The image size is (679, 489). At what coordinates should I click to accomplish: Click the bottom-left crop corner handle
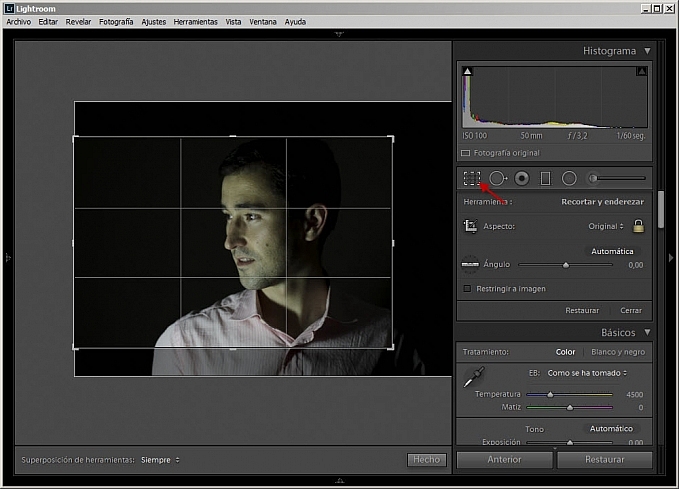[x=75, y=347]
